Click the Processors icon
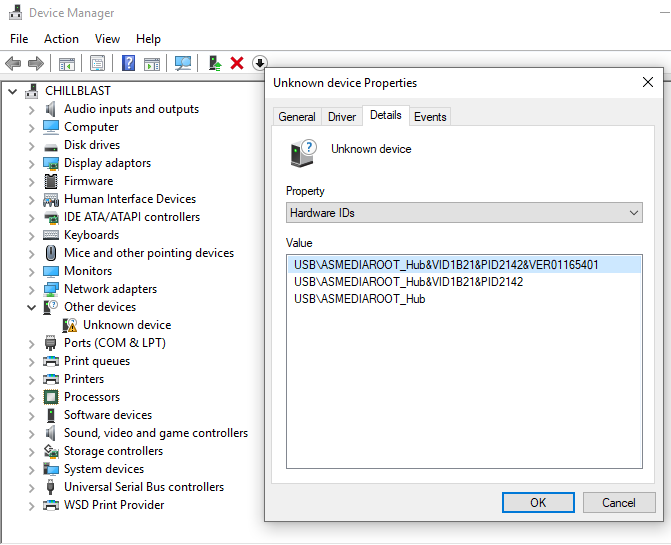Screen dimensions: 671x545 click(x=51, y=397)
